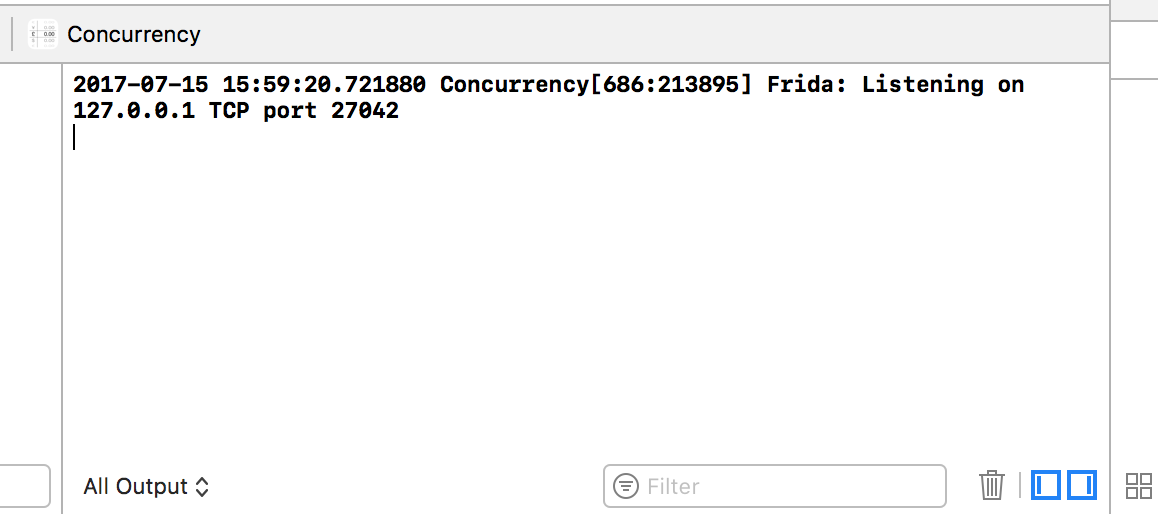Viewport: 1158px width, 514px height.
Task: Click the variables filter field at bottom left
Action: pos(24,486)
